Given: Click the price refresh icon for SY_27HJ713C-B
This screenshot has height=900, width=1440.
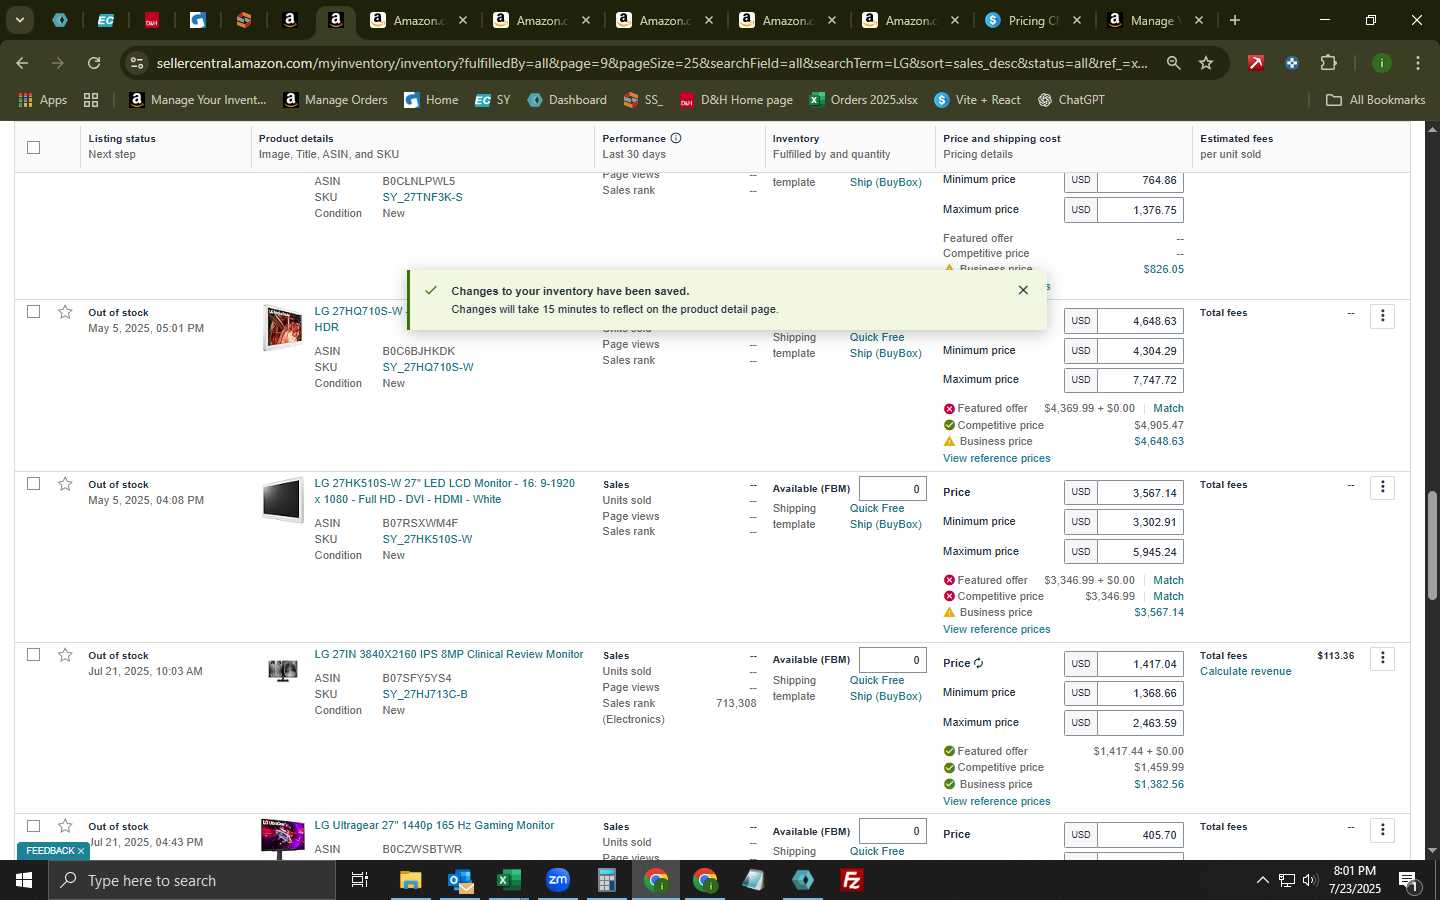Looking at the screenshot, I should pos(978,663).
